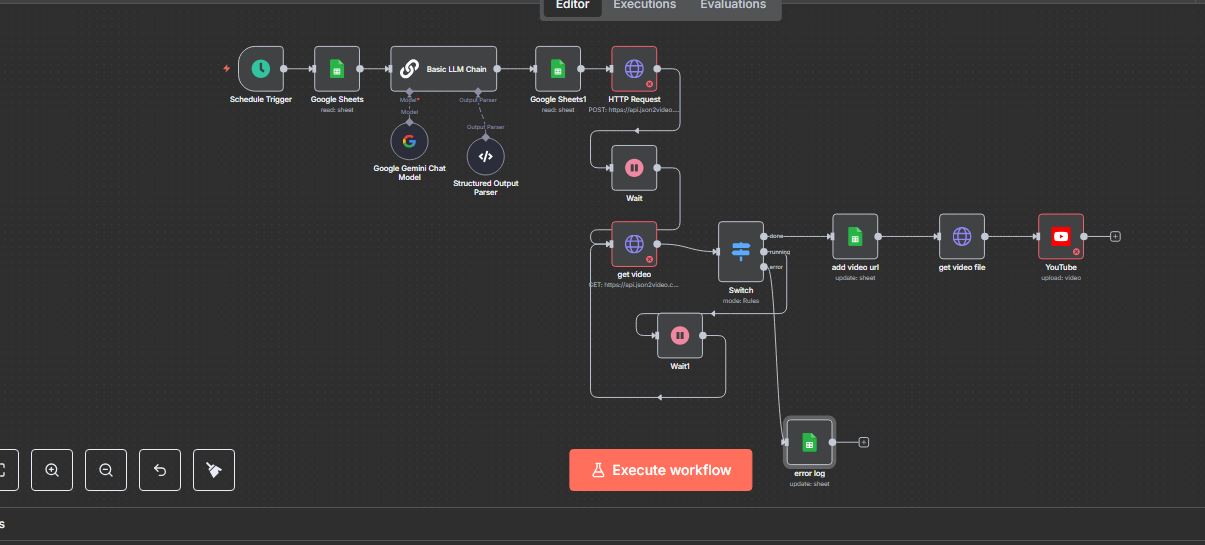Select the Structured Output Parser node
Image resolution: width=1205 pixels, height=545 pixels.
pos(486,156)
